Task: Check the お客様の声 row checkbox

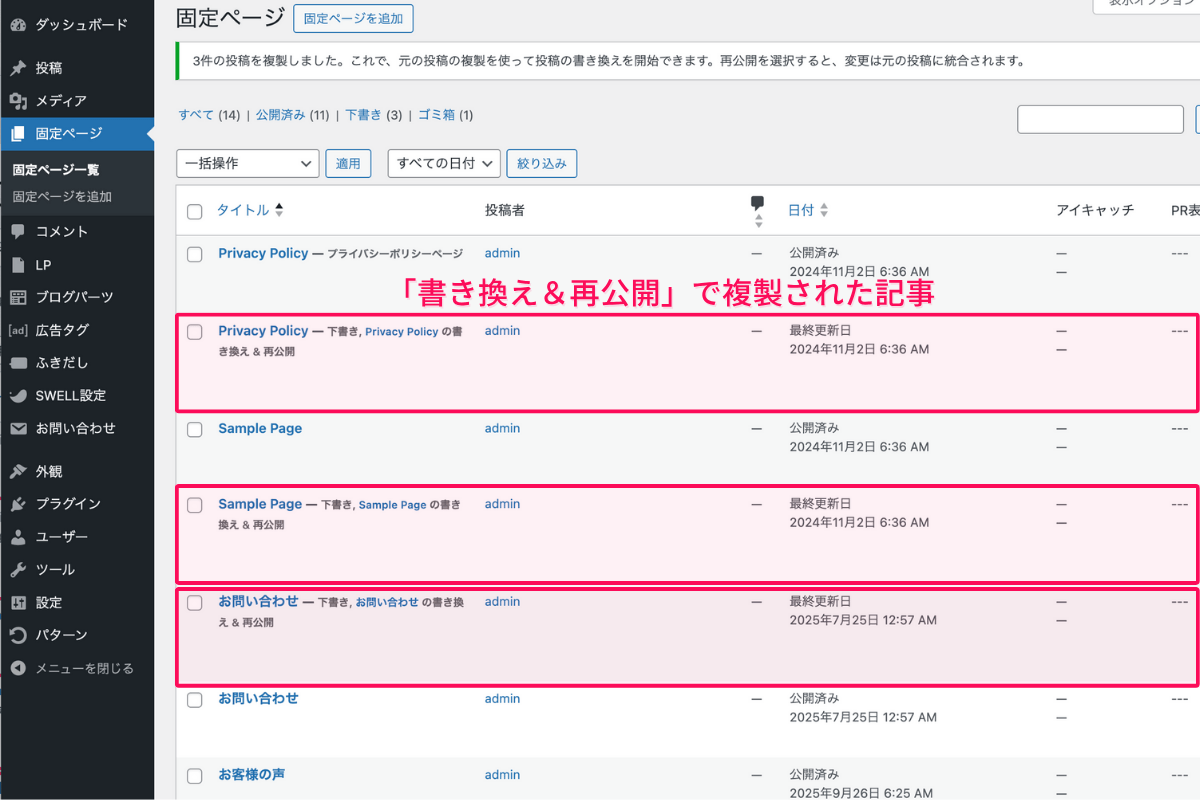Action: point(195,775)
